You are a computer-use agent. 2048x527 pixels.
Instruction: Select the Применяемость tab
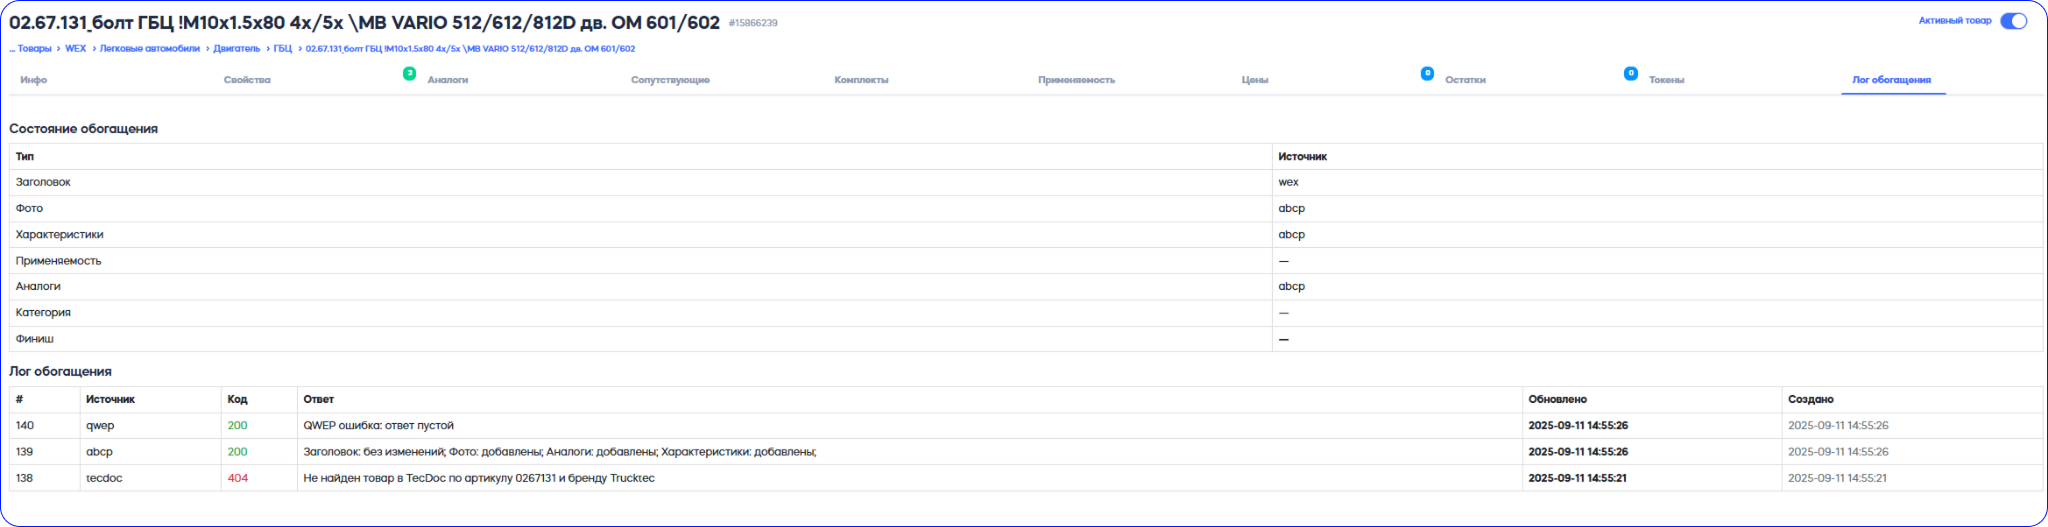[1076, 80]
